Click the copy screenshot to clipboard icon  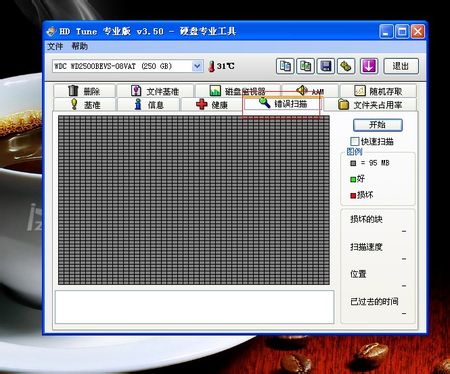point(306,66)
